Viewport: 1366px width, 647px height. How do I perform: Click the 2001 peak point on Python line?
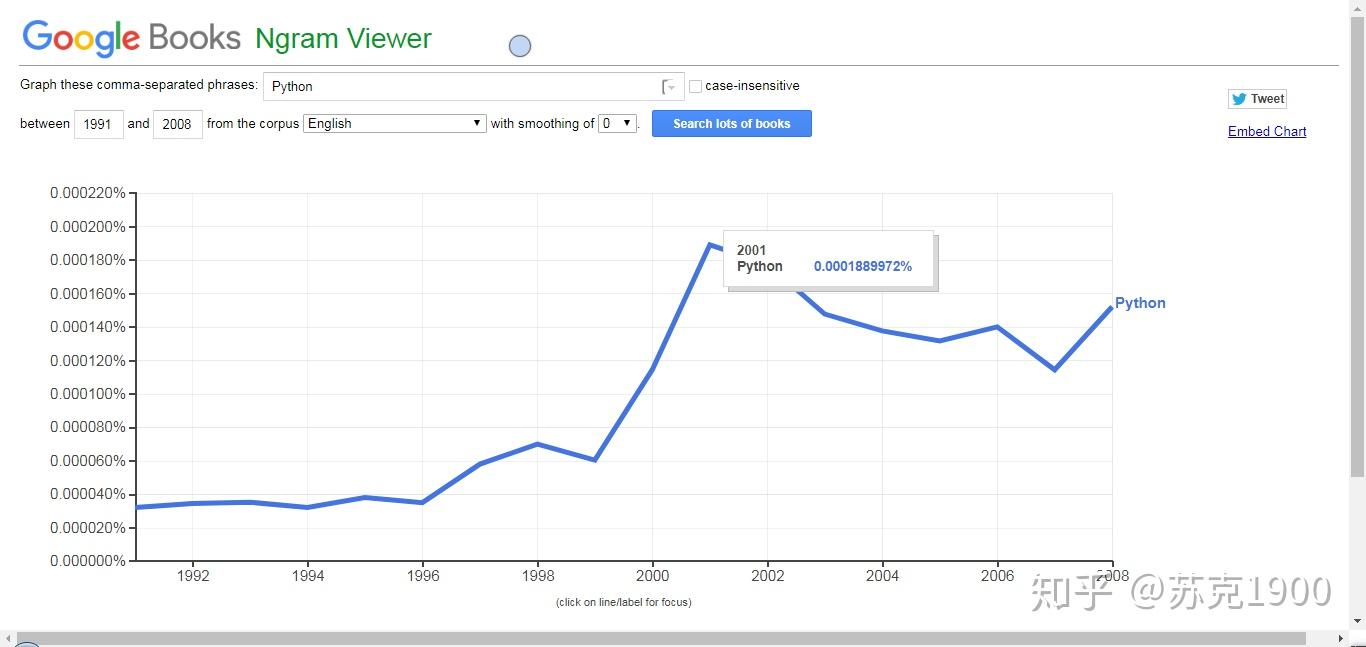coord(710,244)
